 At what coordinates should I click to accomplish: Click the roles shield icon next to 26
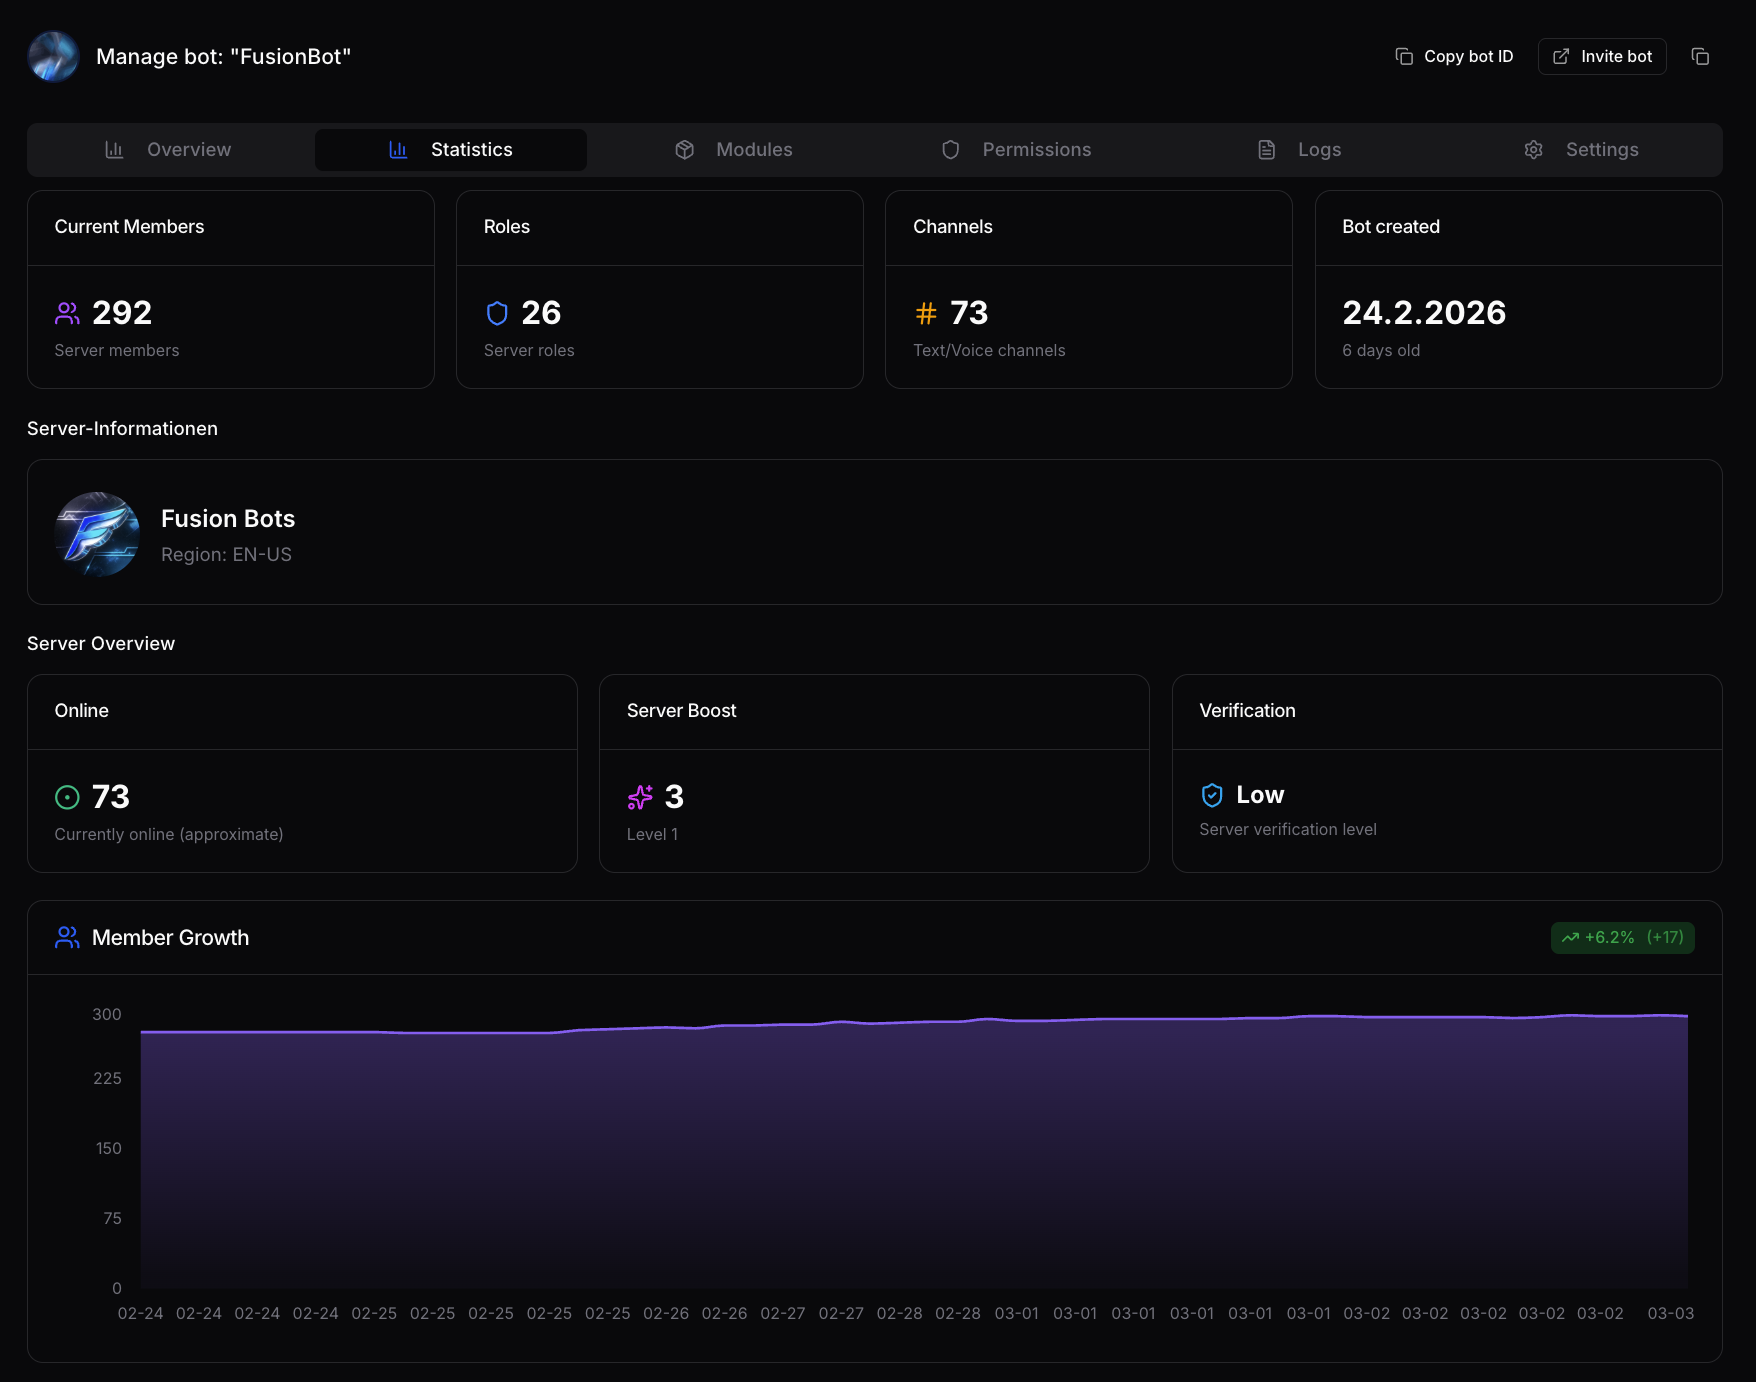point(496,312)
